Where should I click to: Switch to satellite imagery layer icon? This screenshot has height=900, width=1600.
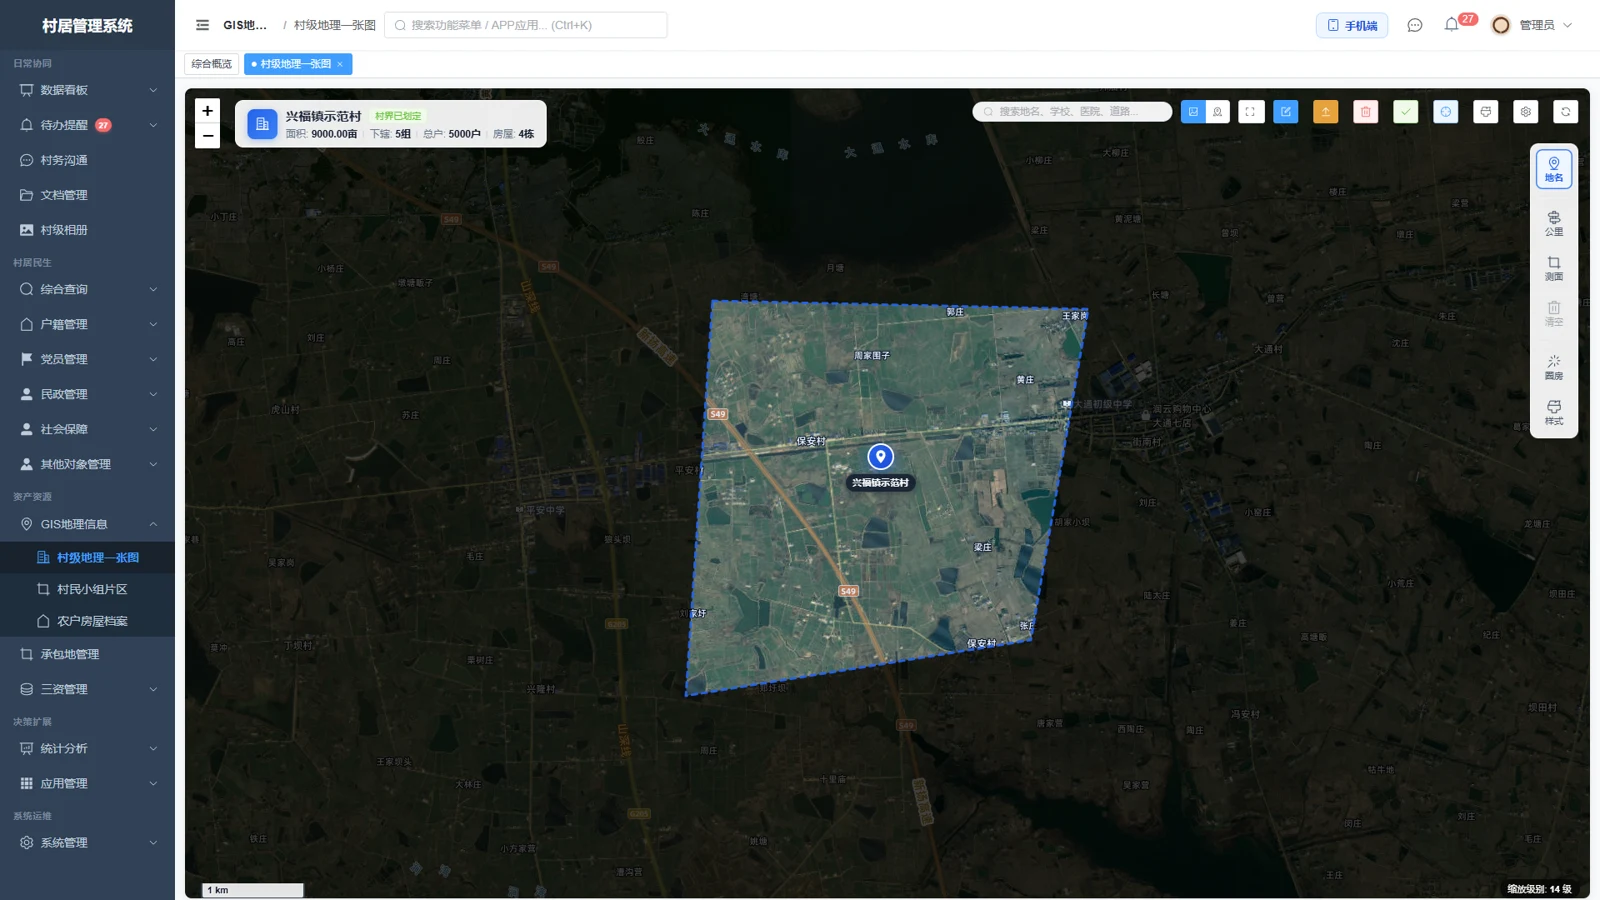click(x=1193, y=112)
